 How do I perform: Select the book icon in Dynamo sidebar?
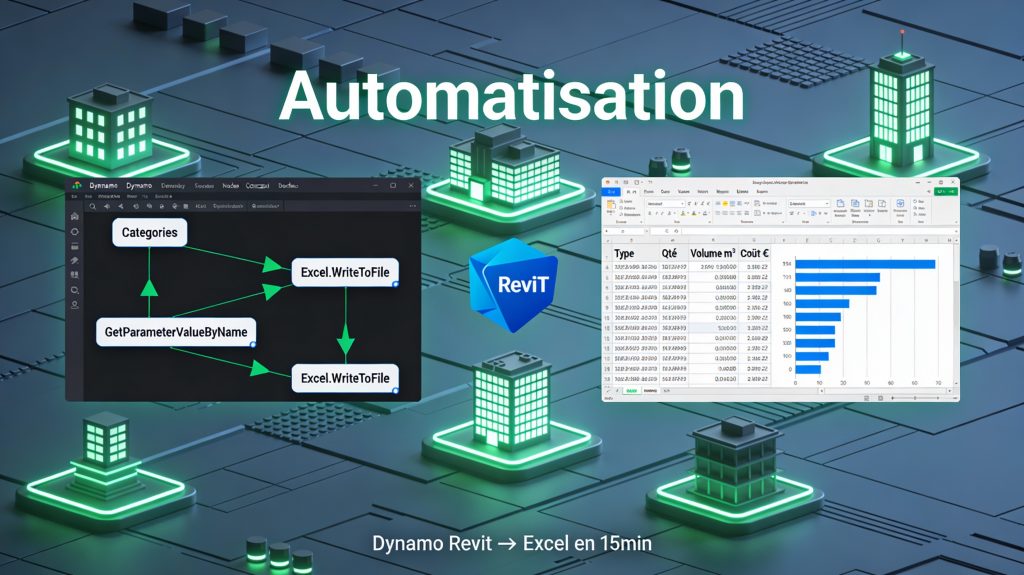coord(75,274)
